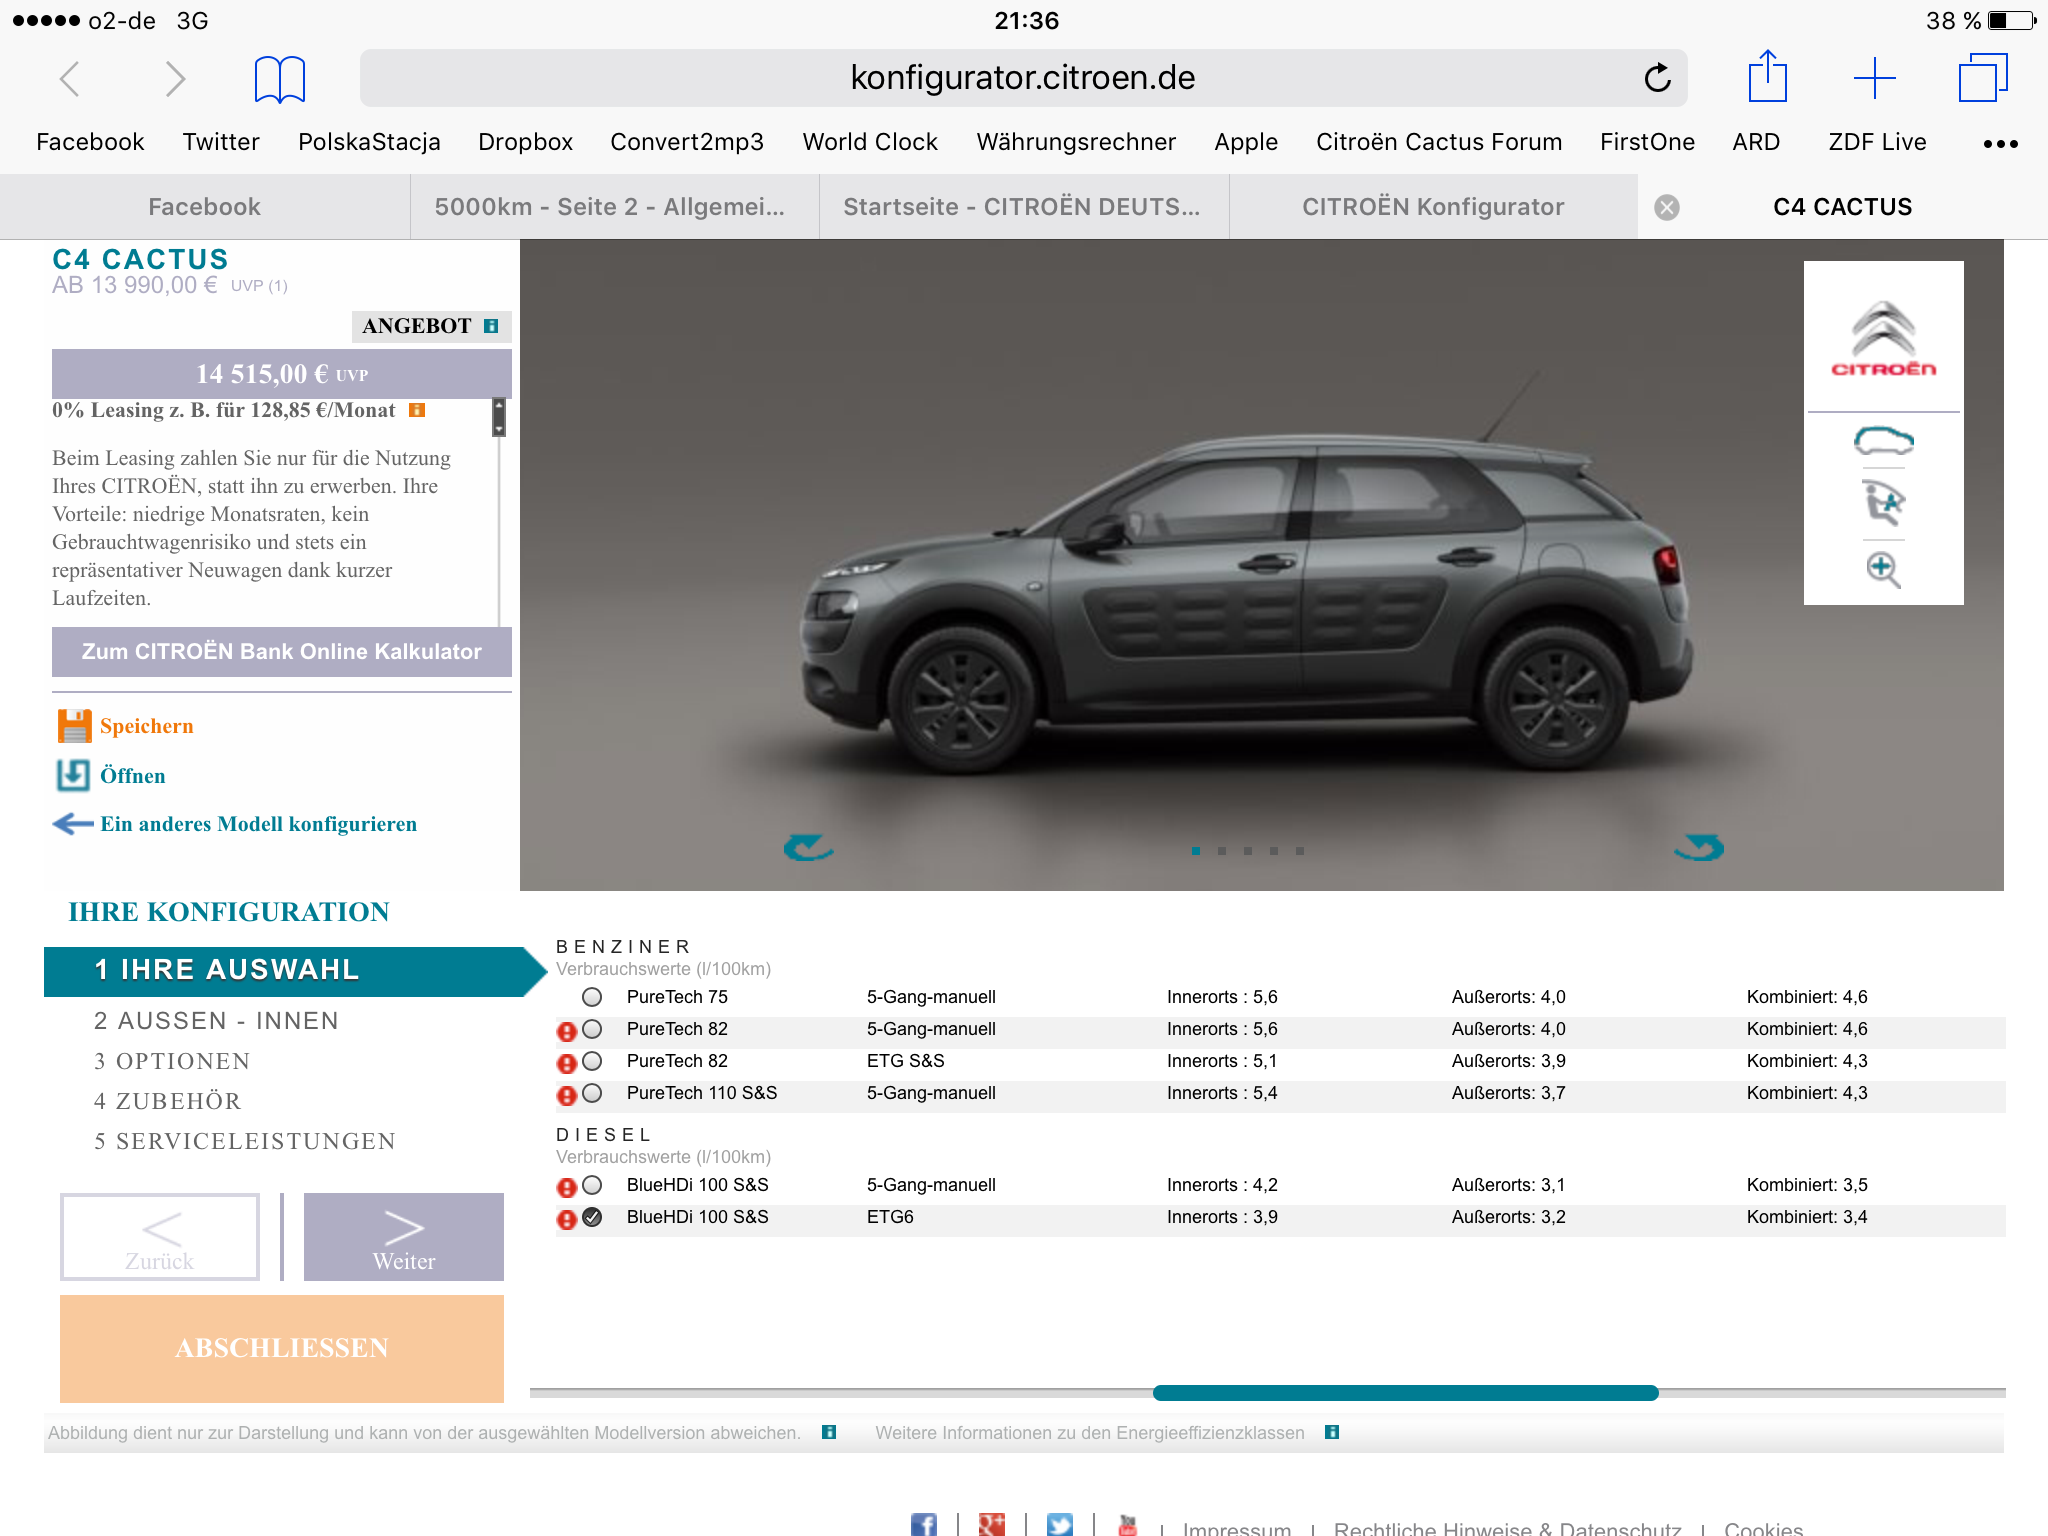Reload the page with the refresh icon
This screenshot has height=1536, width=2048.
(1657, 78)
